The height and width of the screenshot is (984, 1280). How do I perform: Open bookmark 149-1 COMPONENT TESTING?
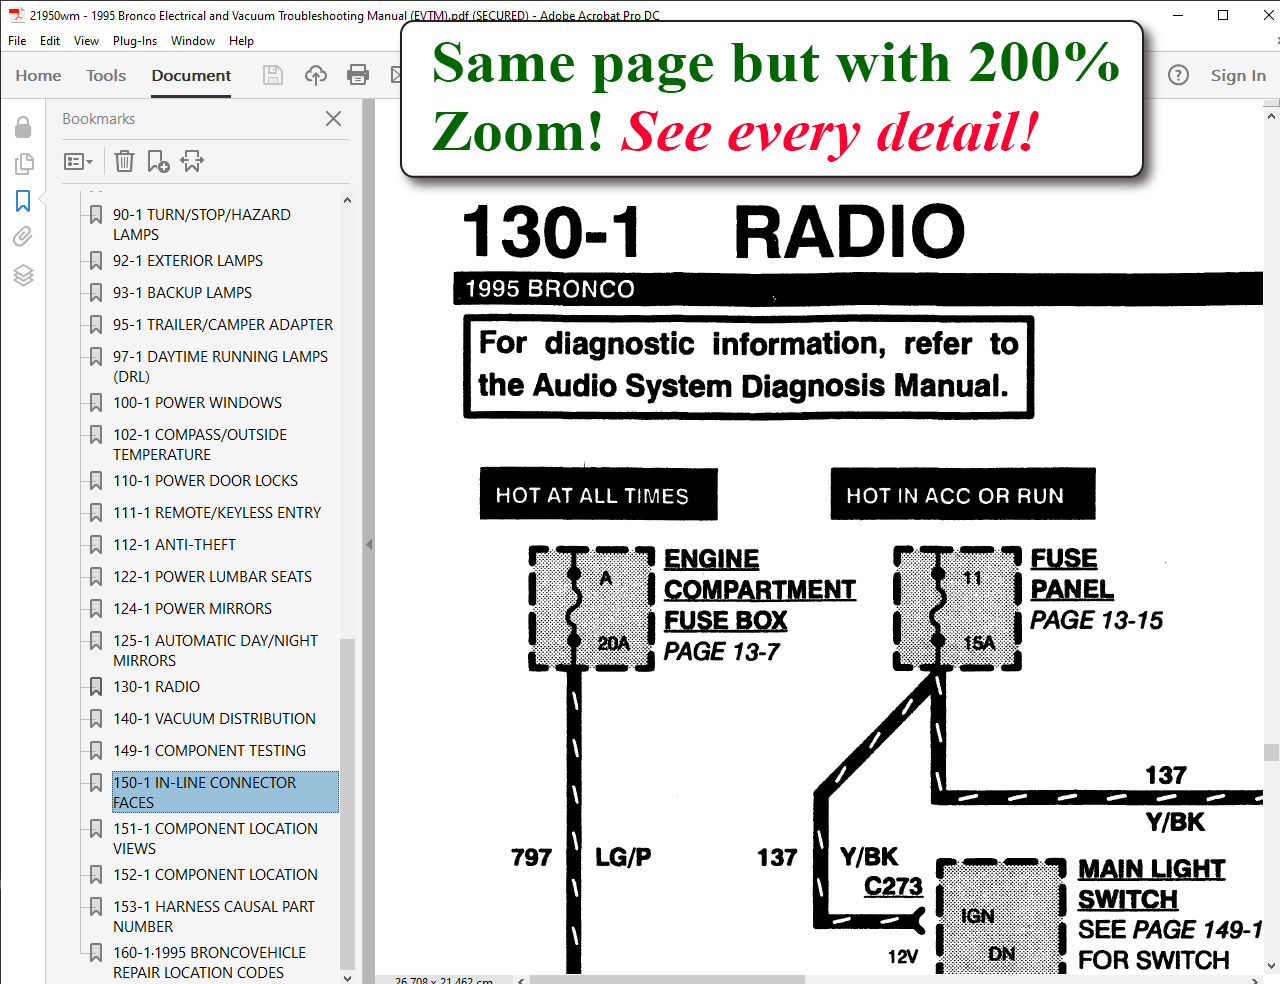coord(209,750)
